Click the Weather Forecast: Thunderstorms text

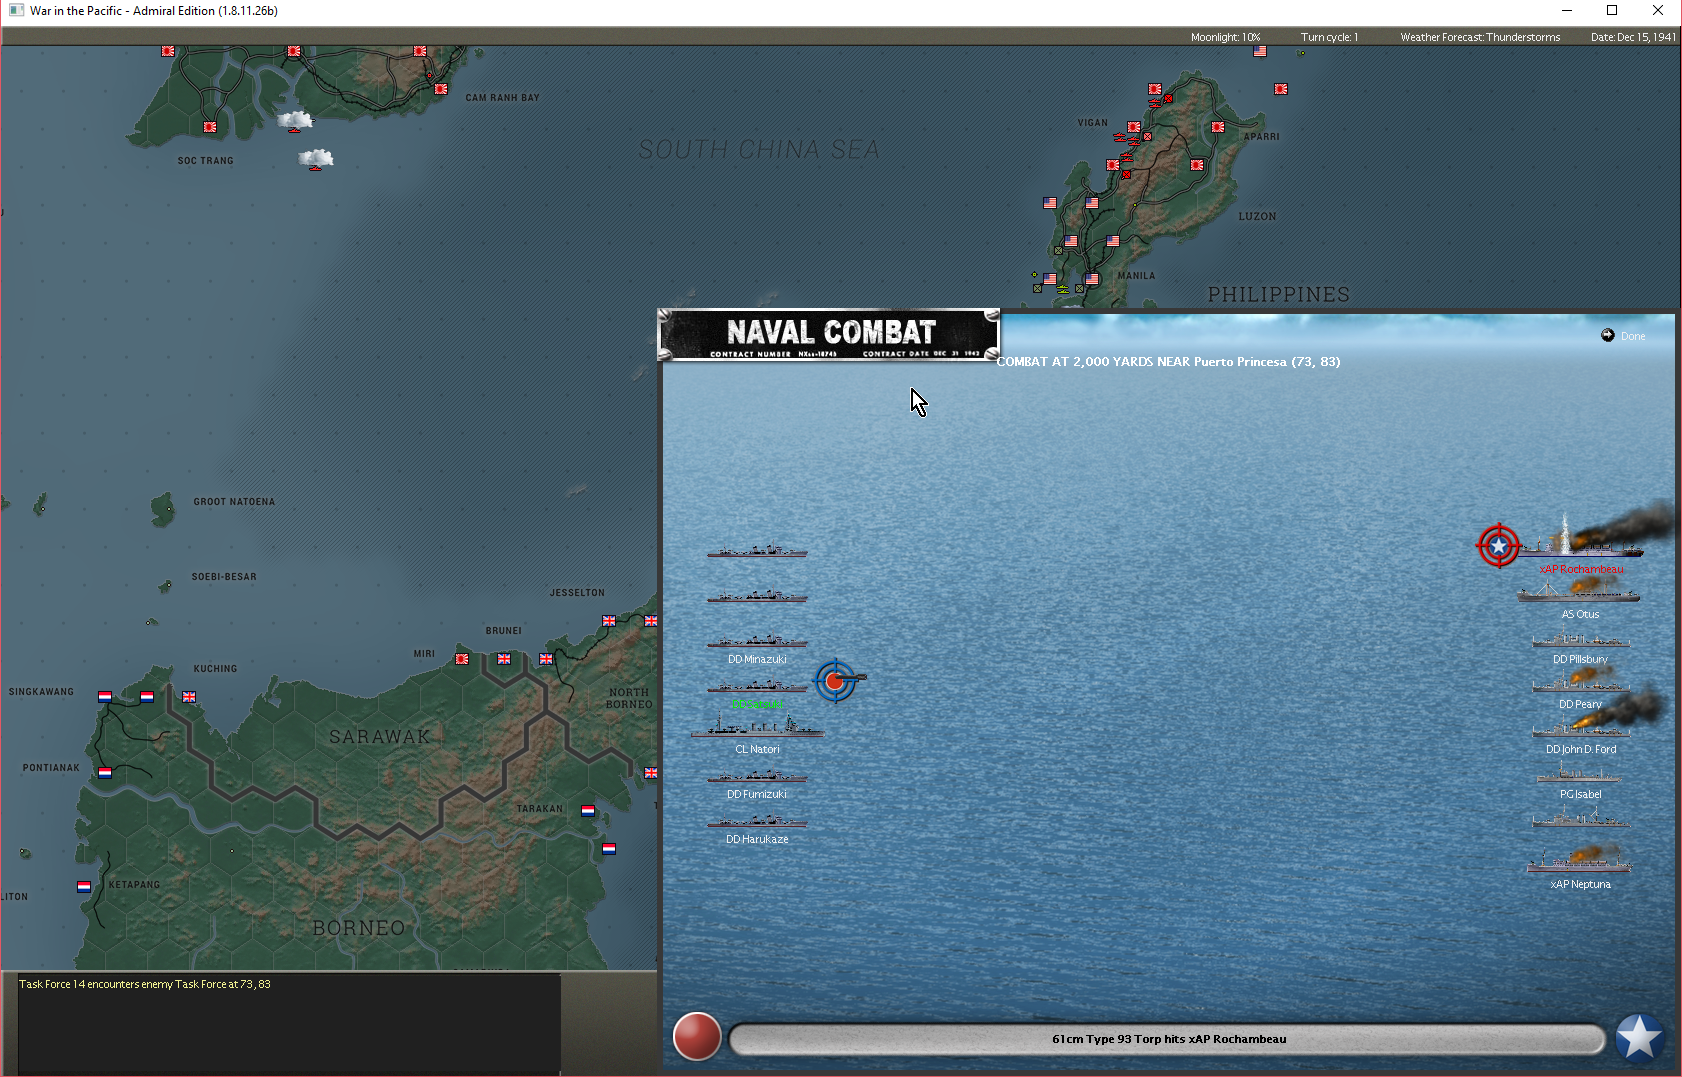[x=1480, y=37]
